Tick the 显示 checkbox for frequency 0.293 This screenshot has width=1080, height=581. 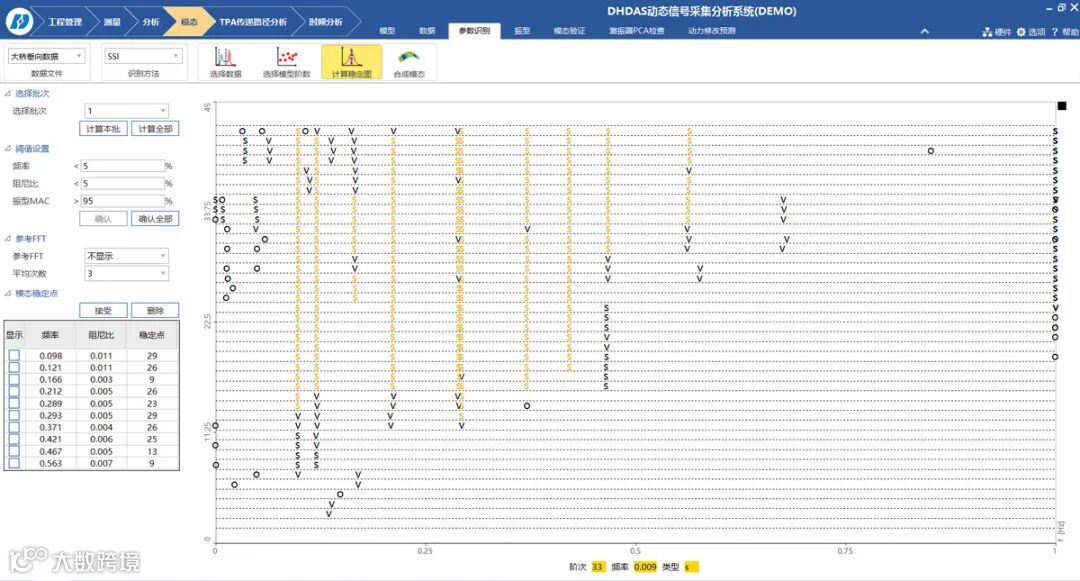14,415
